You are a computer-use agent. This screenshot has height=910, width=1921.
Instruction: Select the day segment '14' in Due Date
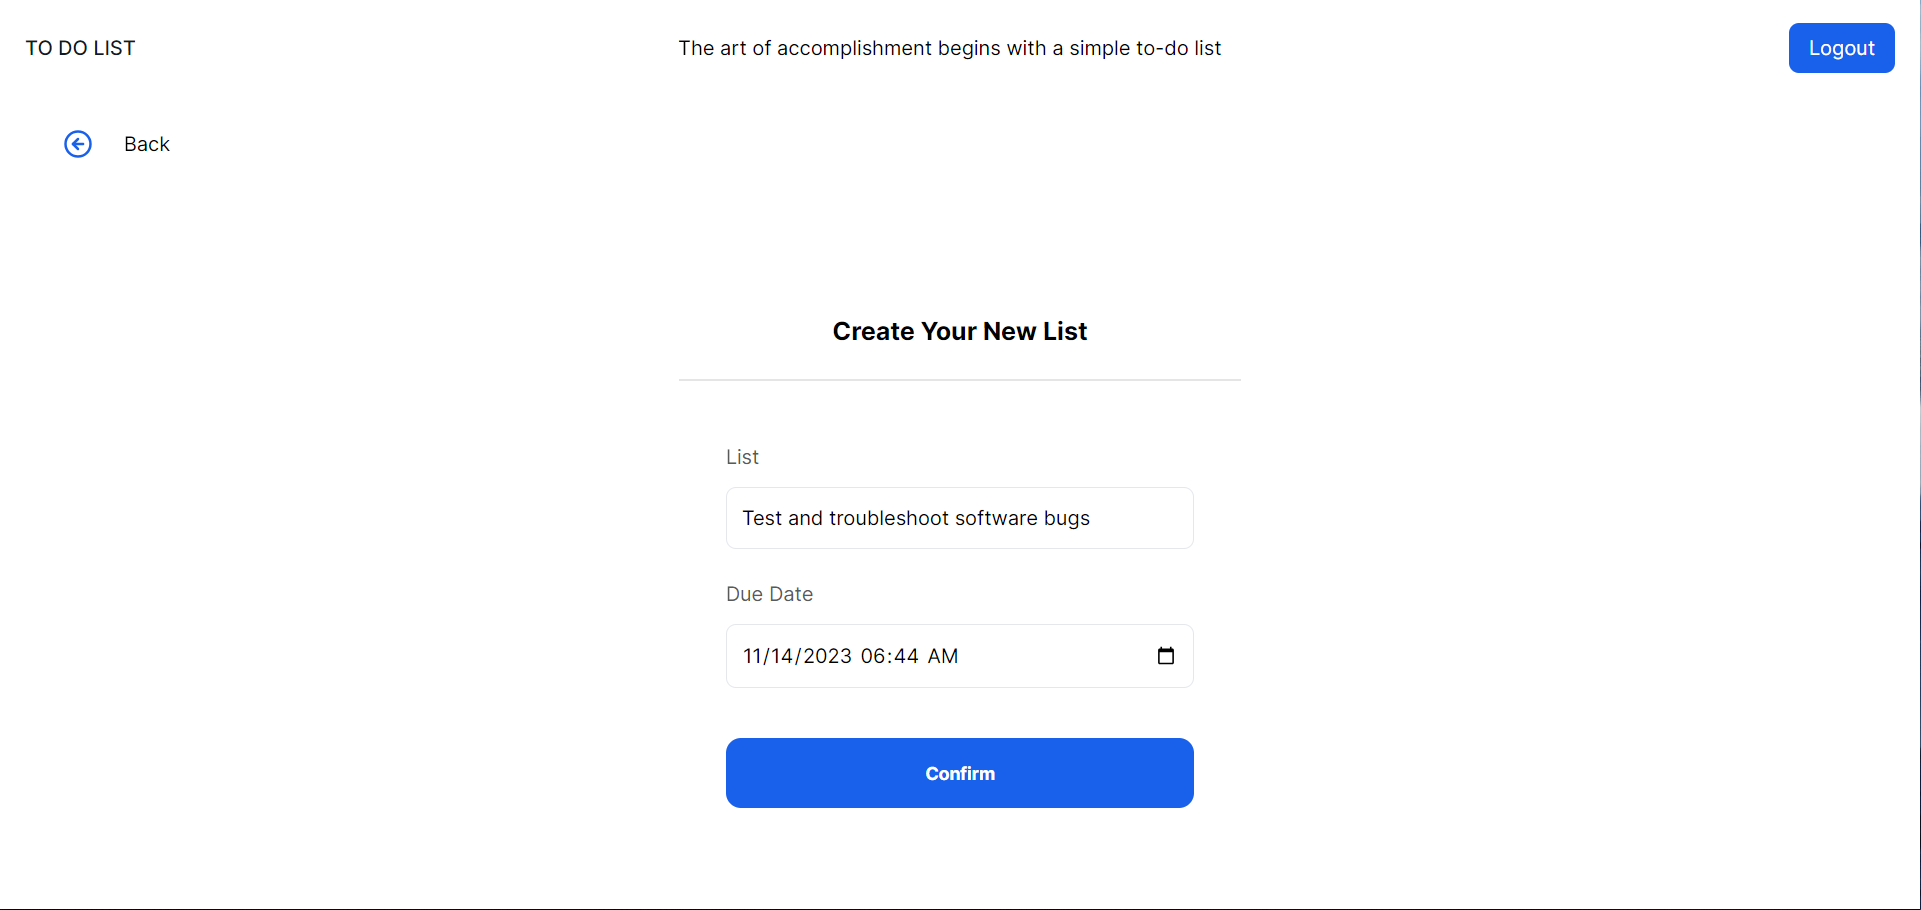(x=782, y=656)
